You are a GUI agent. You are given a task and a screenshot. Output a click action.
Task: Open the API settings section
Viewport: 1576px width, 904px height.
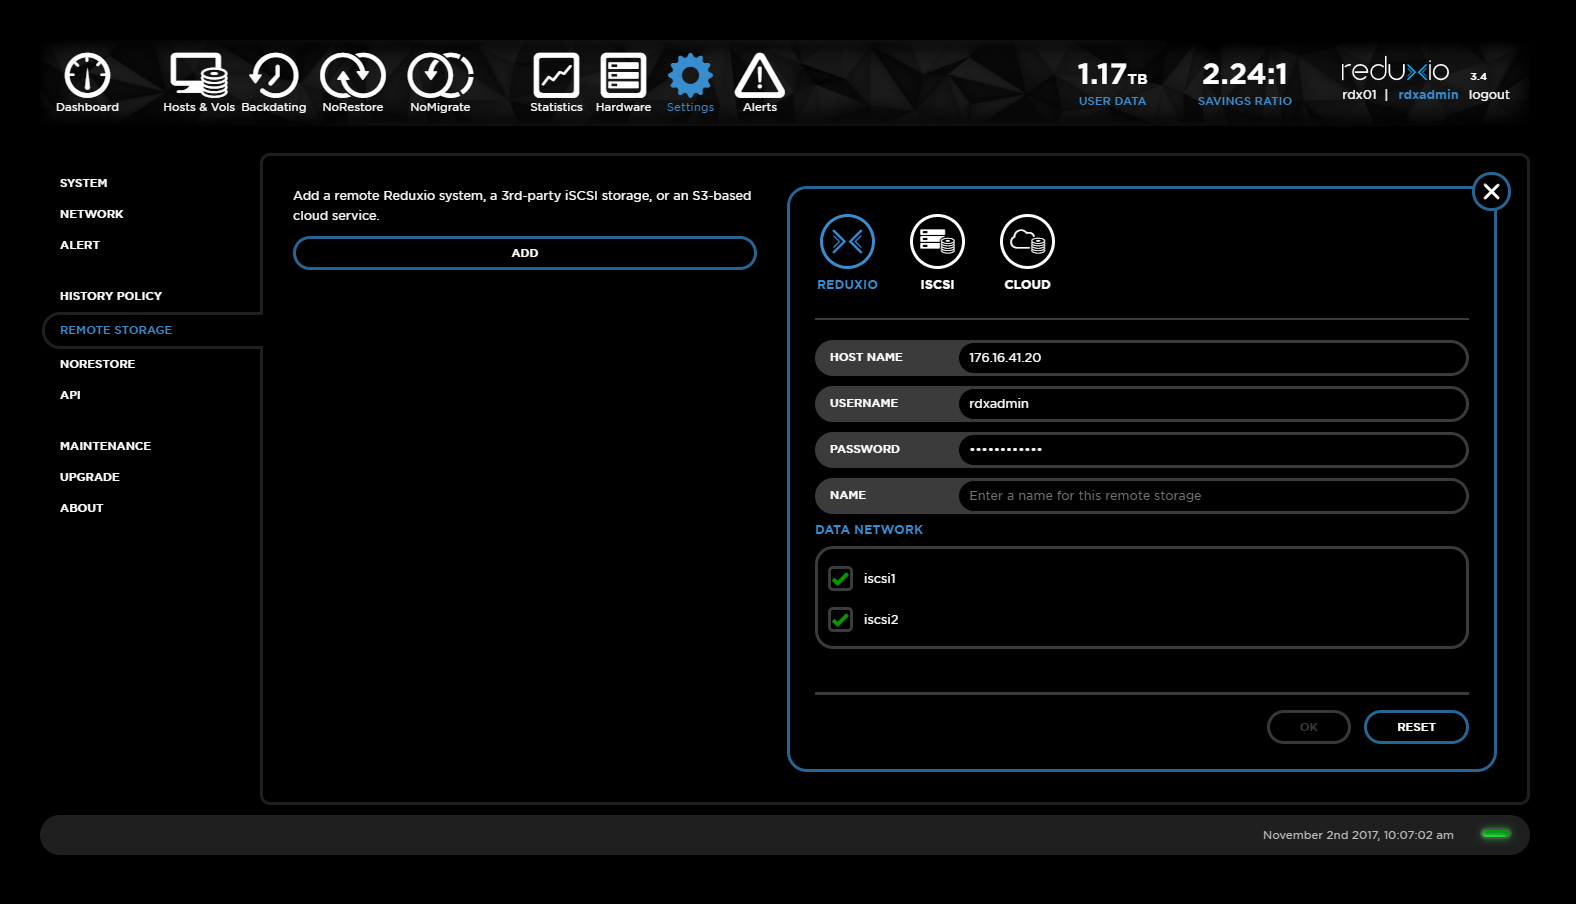click(x=70, y=395)
